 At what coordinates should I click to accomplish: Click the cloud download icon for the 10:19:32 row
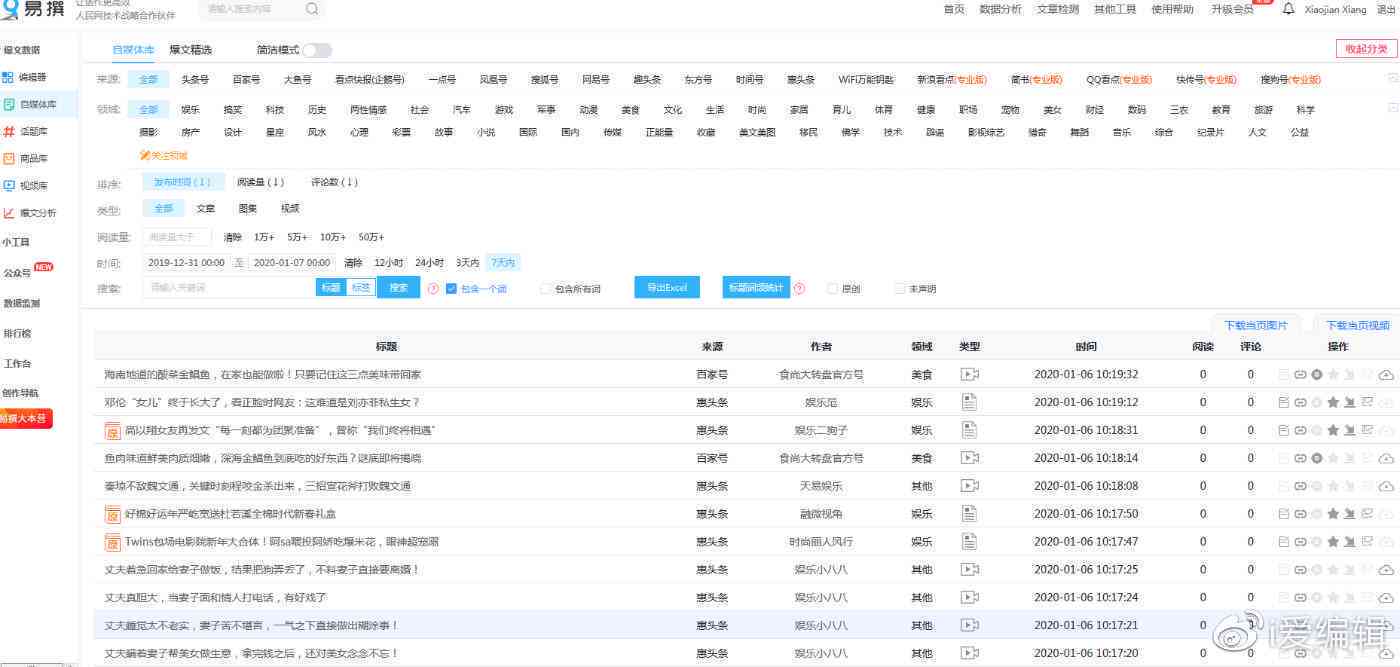1386,374
